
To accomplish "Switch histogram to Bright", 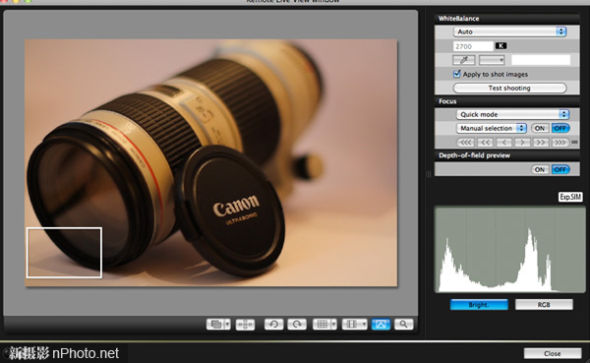I will pyautogui.click(x=479, y=305).
